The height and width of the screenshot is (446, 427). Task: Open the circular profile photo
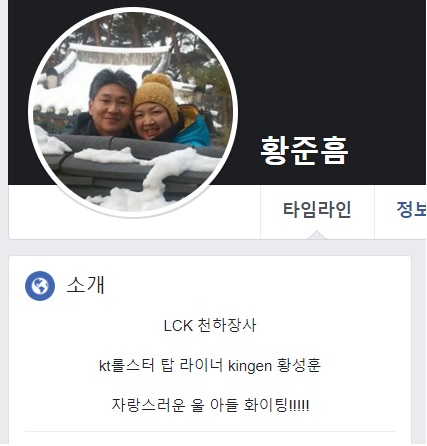click(133, 112)
